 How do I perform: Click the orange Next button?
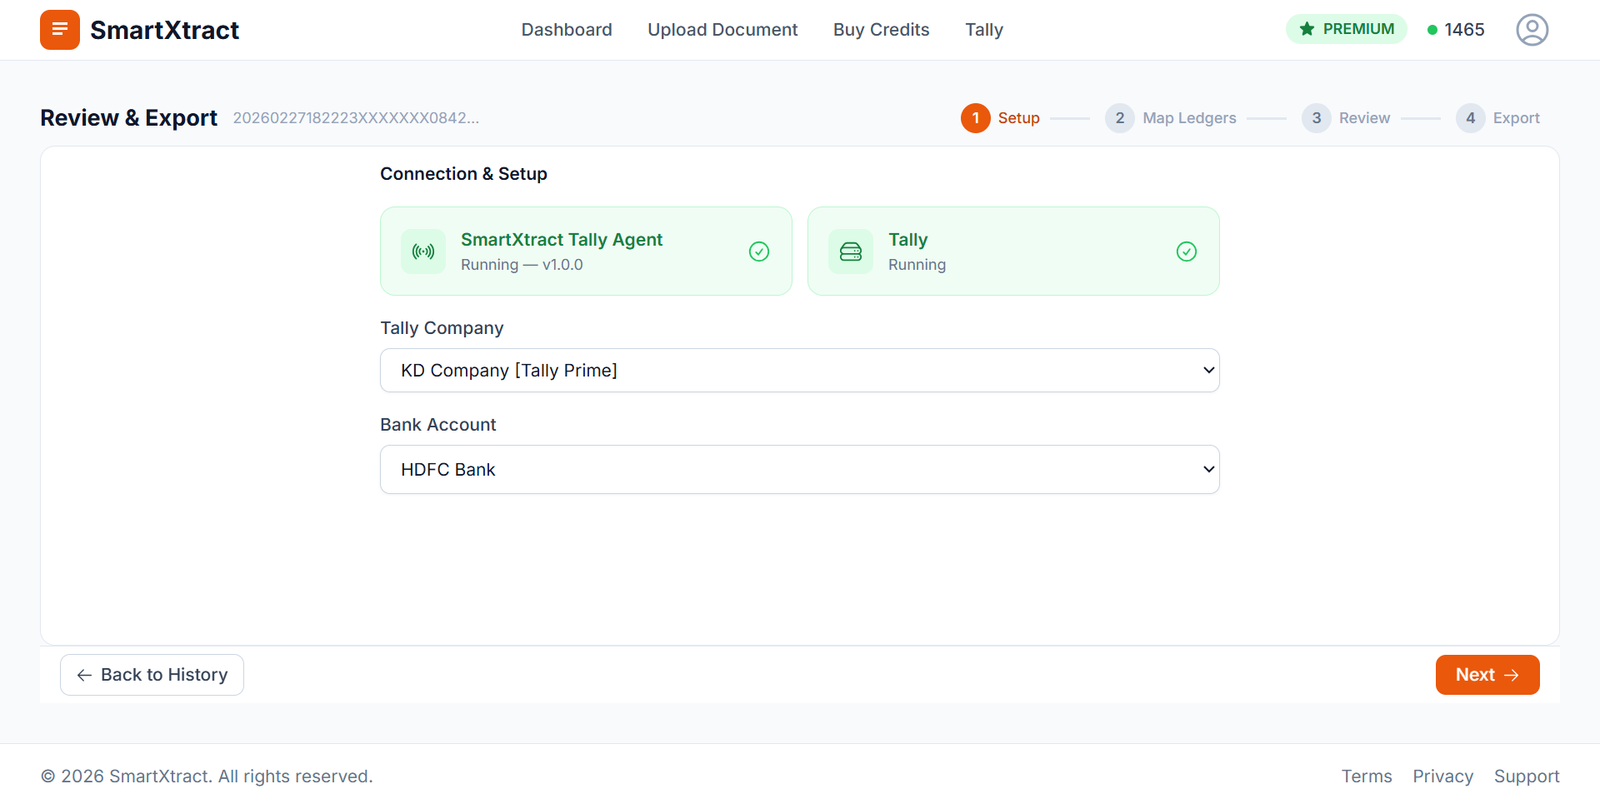click(1487, 675)
